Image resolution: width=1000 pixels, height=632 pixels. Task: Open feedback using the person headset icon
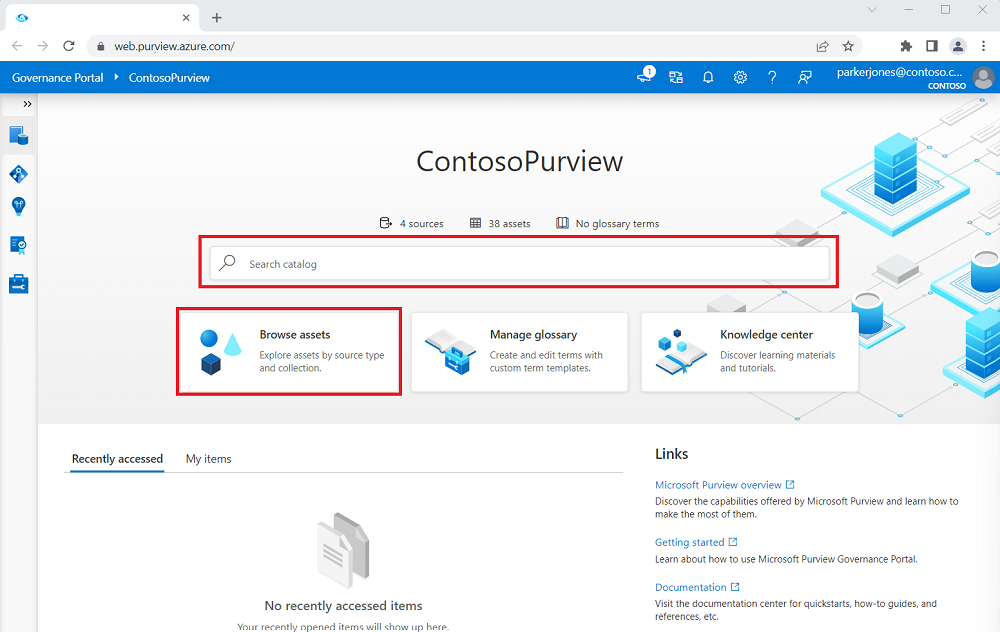pyautogui.click(x=805, y=77)
